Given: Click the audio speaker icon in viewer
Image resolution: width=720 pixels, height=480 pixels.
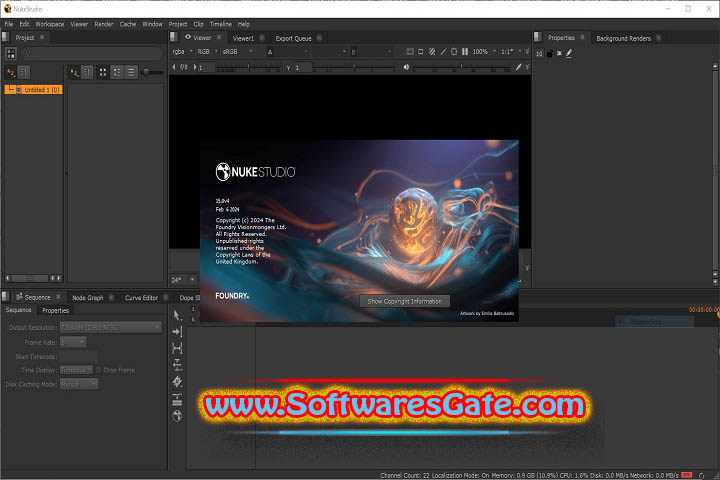Looking at the screenshot, I should pyautogui.click(x=406, y=67).
